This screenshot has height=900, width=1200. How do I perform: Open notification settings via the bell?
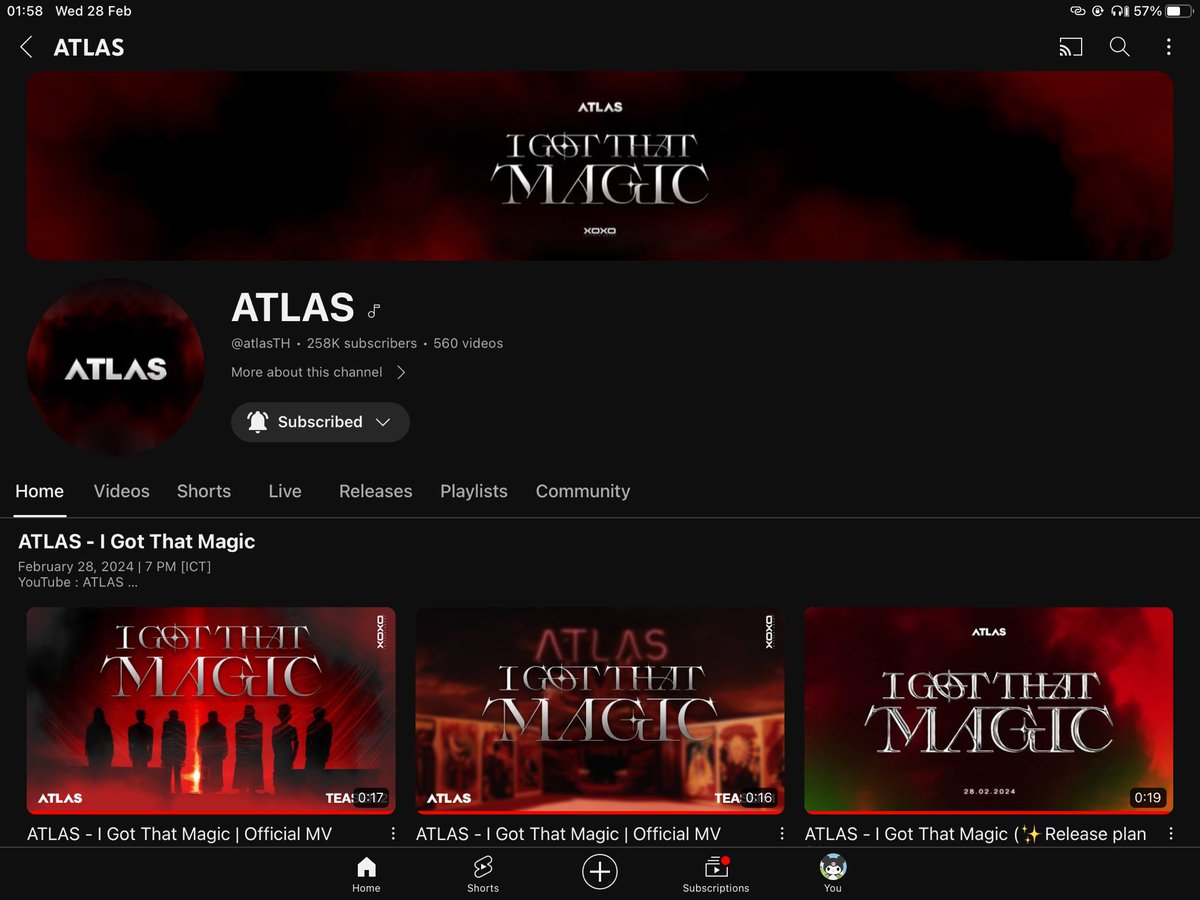[257, 422]
